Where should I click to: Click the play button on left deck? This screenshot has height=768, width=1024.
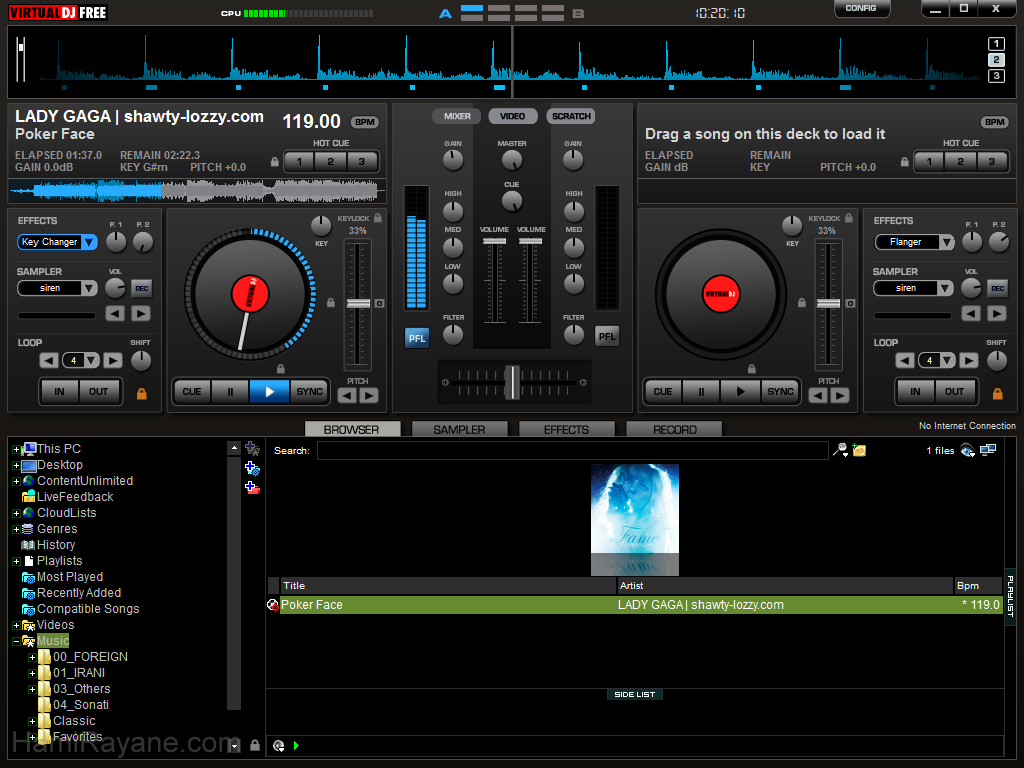tap(269, 391)
